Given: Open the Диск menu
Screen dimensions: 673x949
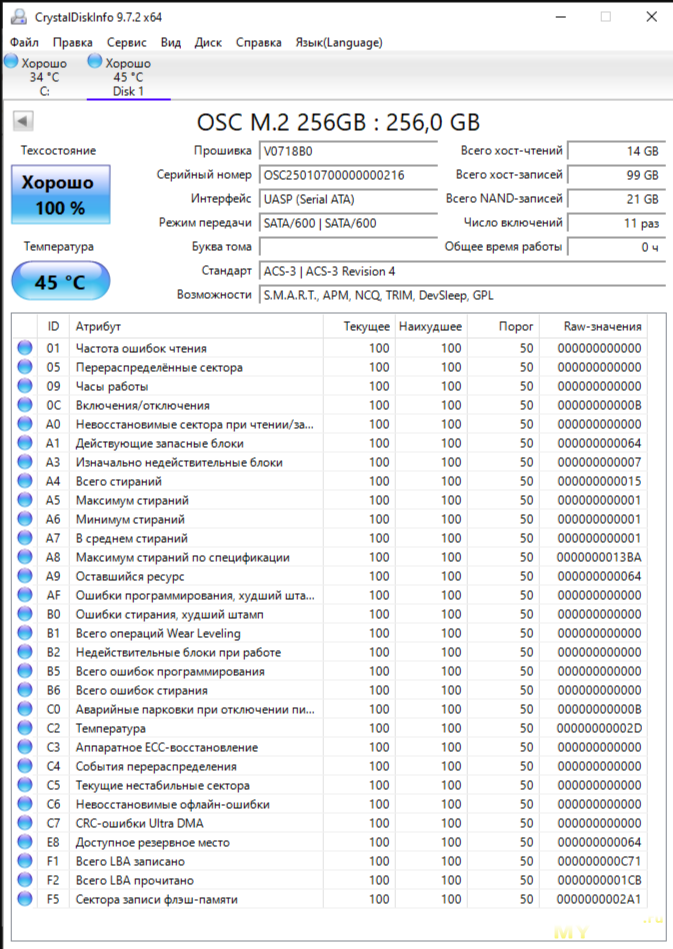Looking at the screenshot, I should point(208,43).
